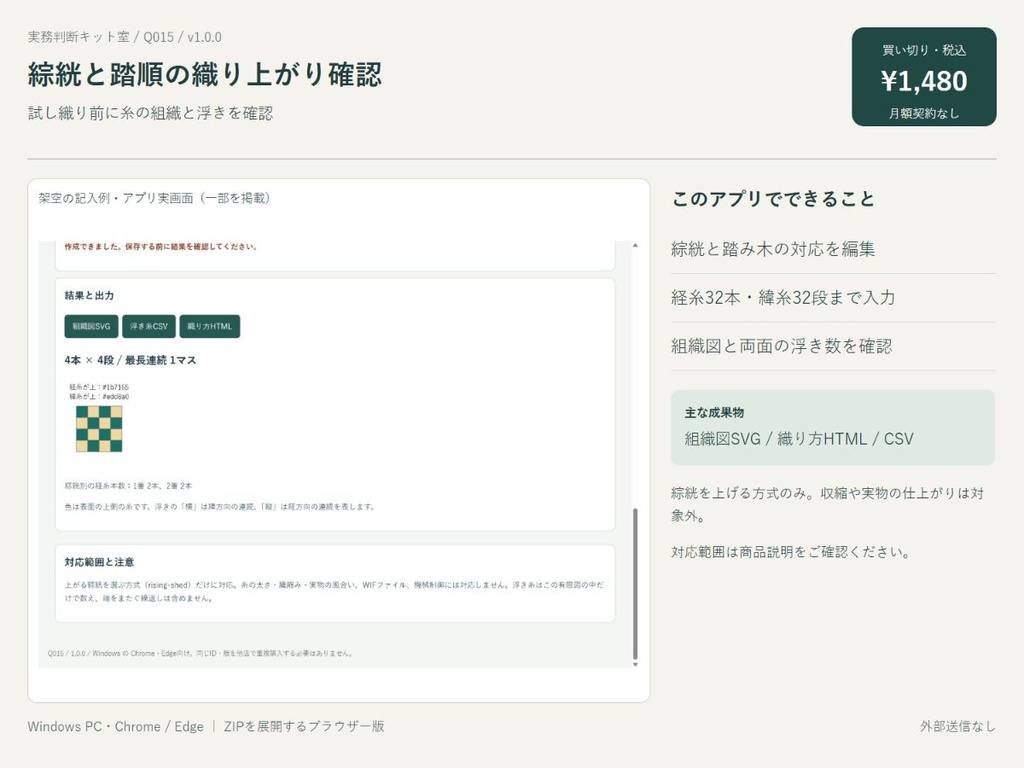Viewport: 1024px width, 768px height.
Task: Click the 月額契約なし text in price badge
Action: [924, 114]
